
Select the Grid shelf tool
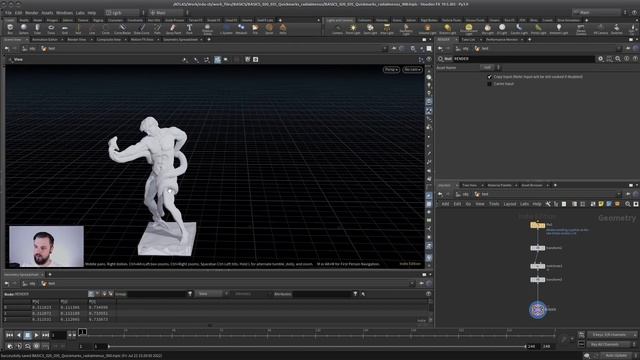64,29
